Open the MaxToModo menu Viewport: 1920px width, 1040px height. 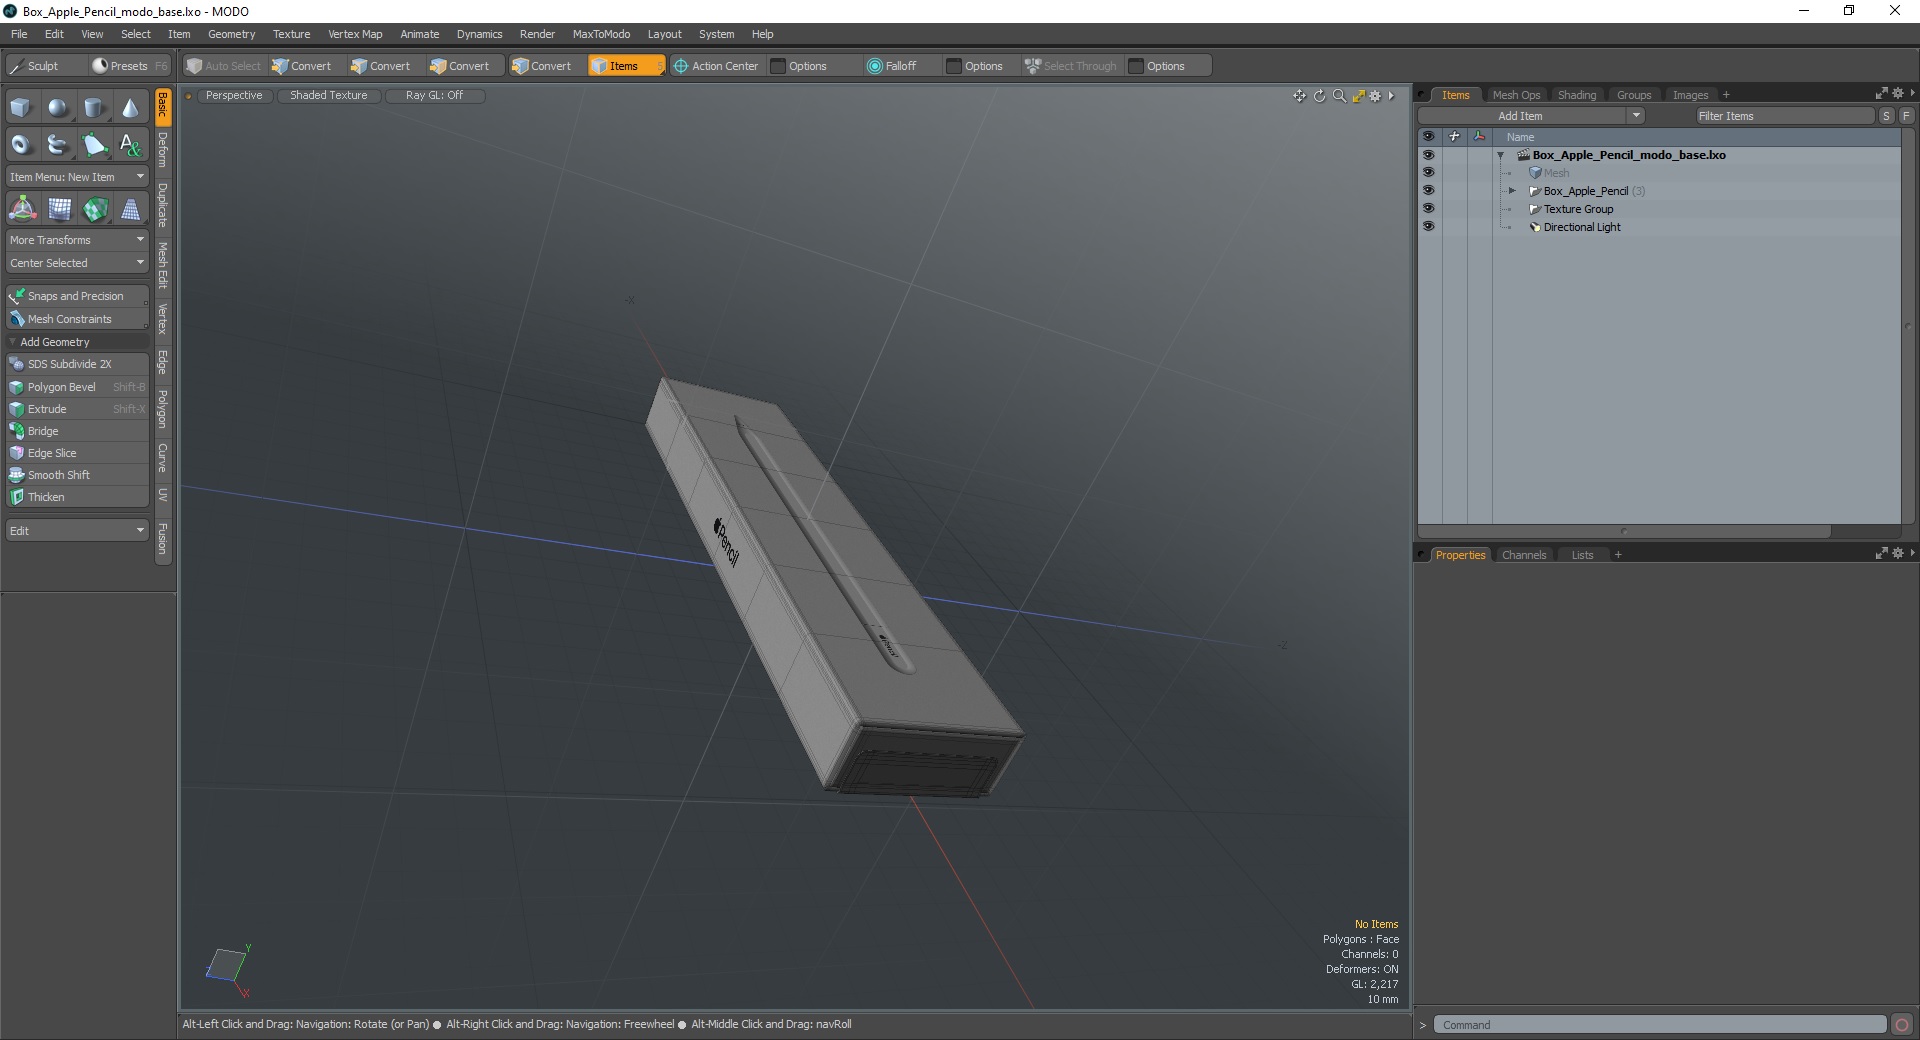tap(601, 34)
